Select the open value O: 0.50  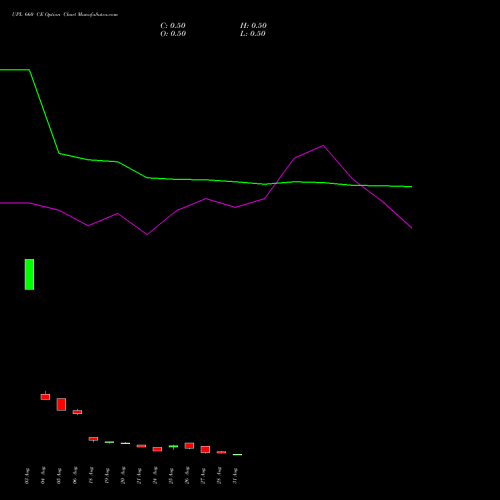[173, 34]
